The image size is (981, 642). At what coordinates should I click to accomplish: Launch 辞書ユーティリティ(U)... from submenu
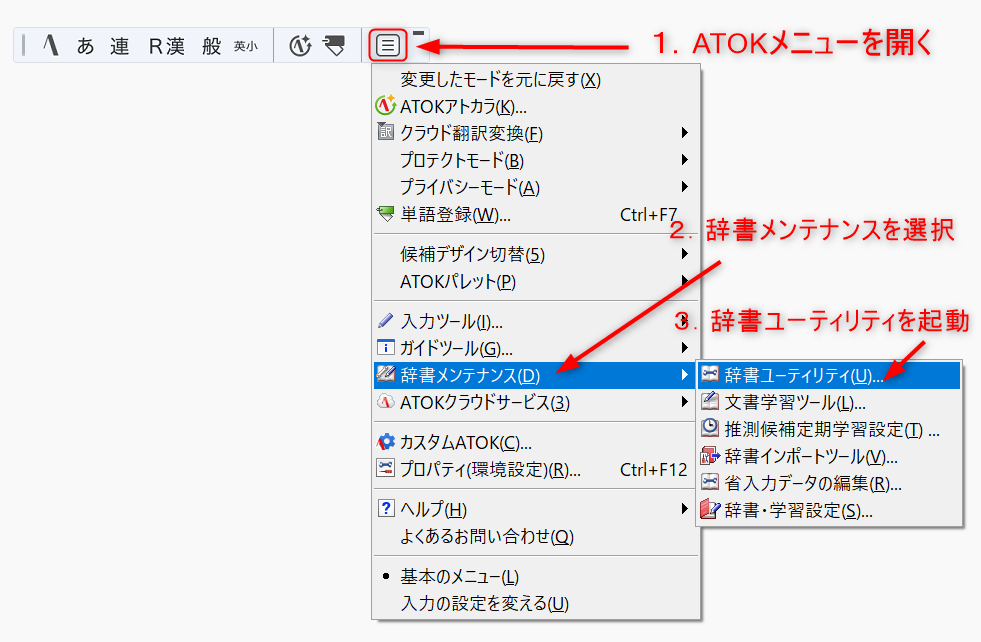click(829, 375)
